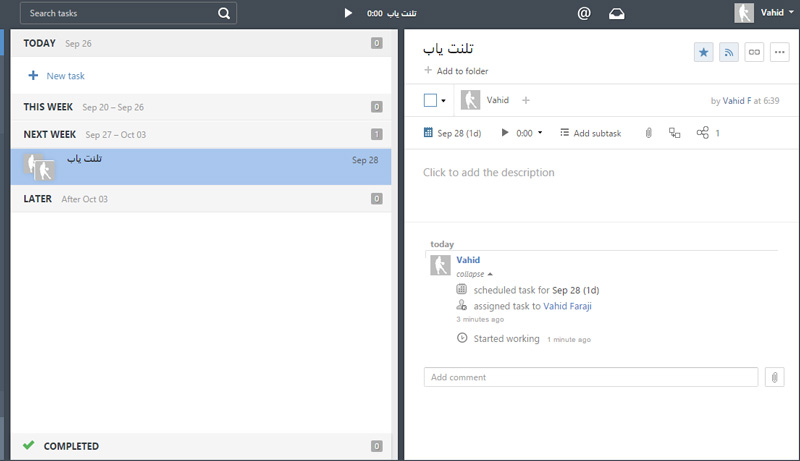
Task: Check the task completion checkbox
Action: point(430,100)
